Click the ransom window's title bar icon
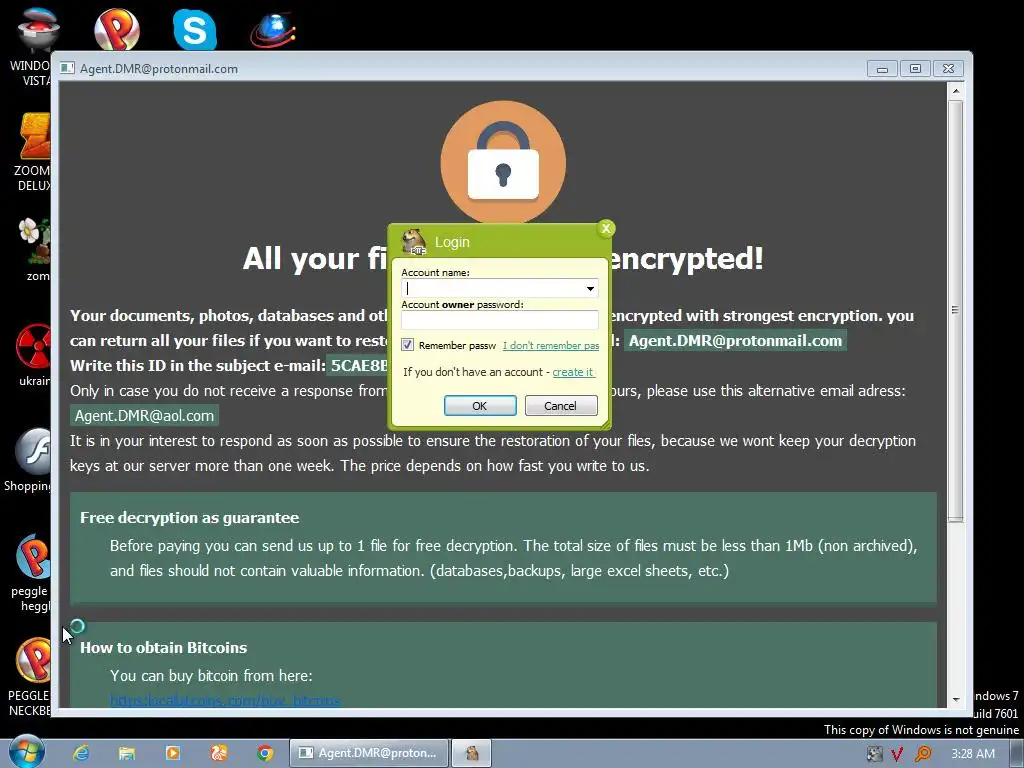This screenshot has height=768, width=1024. (67, 68)
